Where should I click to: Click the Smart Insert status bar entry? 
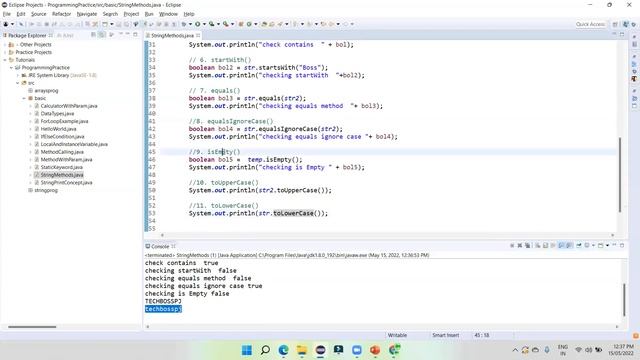[446, 335]
